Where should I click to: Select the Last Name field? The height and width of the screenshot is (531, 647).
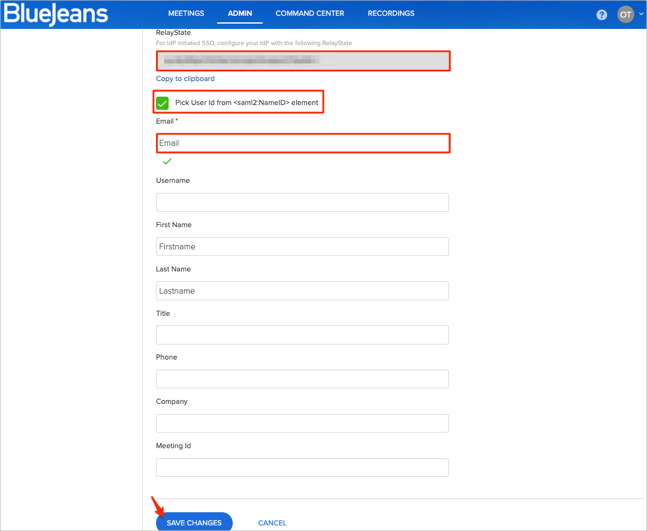point(302,291)
